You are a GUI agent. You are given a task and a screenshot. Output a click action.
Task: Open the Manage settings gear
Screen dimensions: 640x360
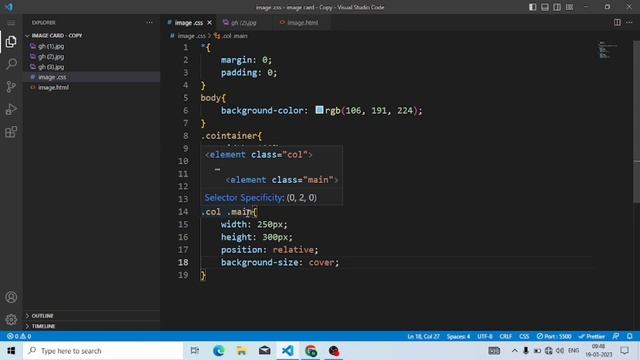click(x=11, y=319)
